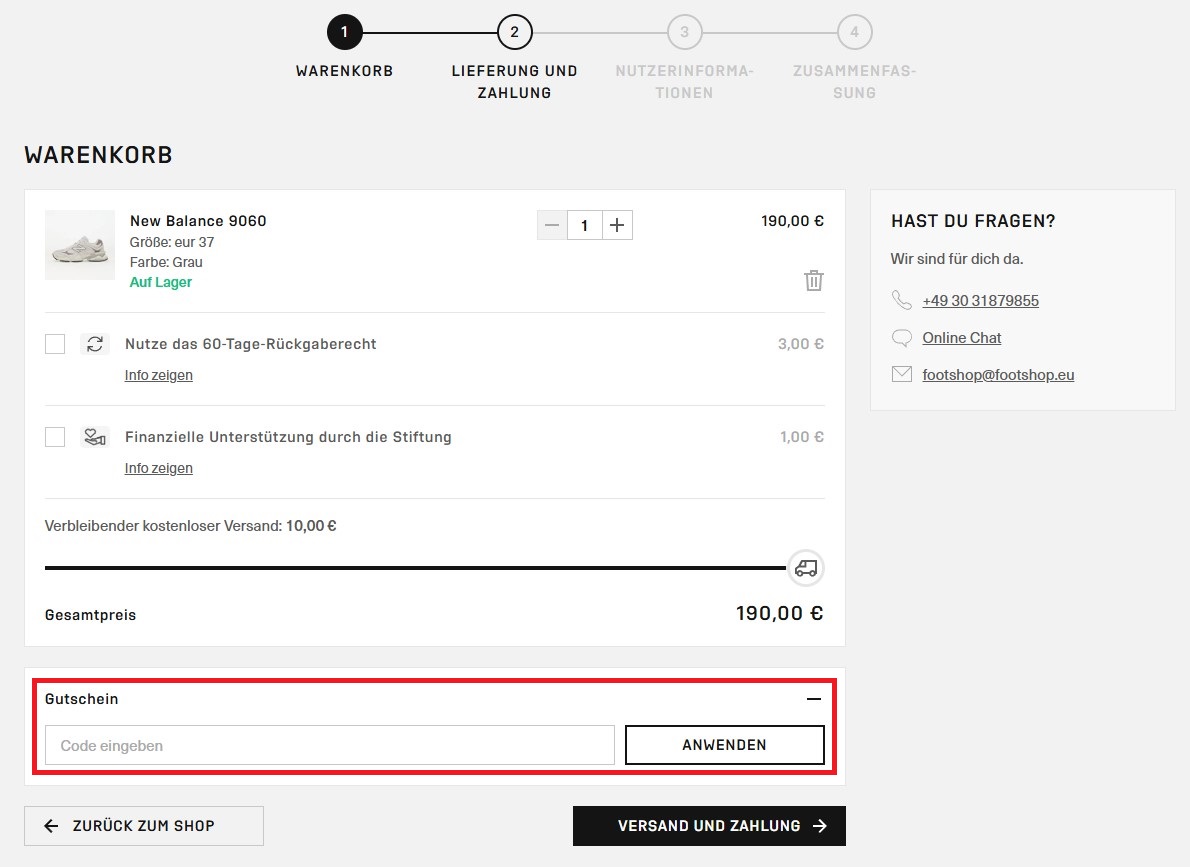Click Lieferung und Zahlung step label

point(515,82)
